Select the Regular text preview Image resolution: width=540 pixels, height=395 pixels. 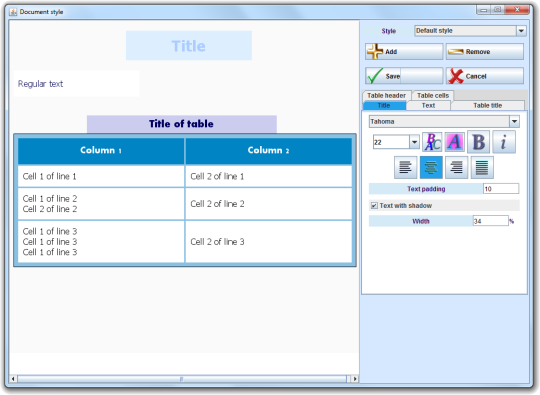click(x=76, y=84)
